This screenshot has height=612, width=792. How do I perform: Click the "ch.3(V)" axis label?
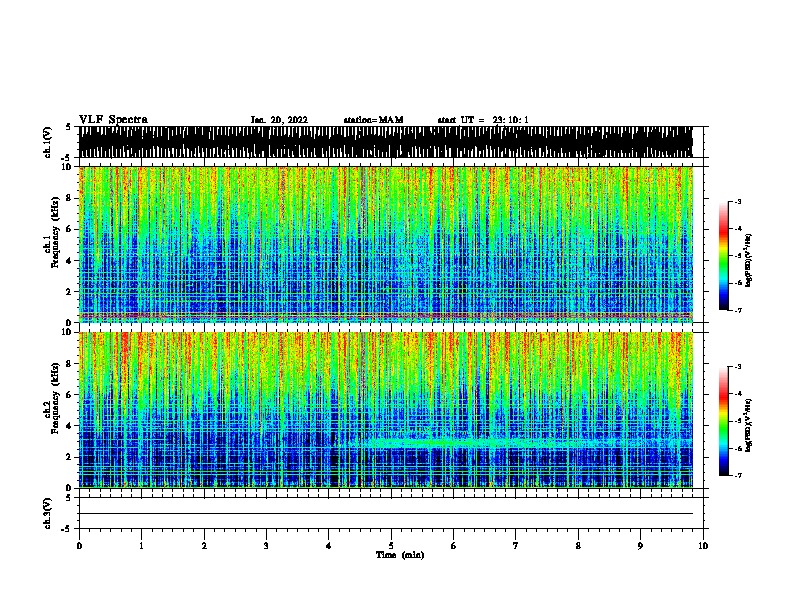pos(48,513)
